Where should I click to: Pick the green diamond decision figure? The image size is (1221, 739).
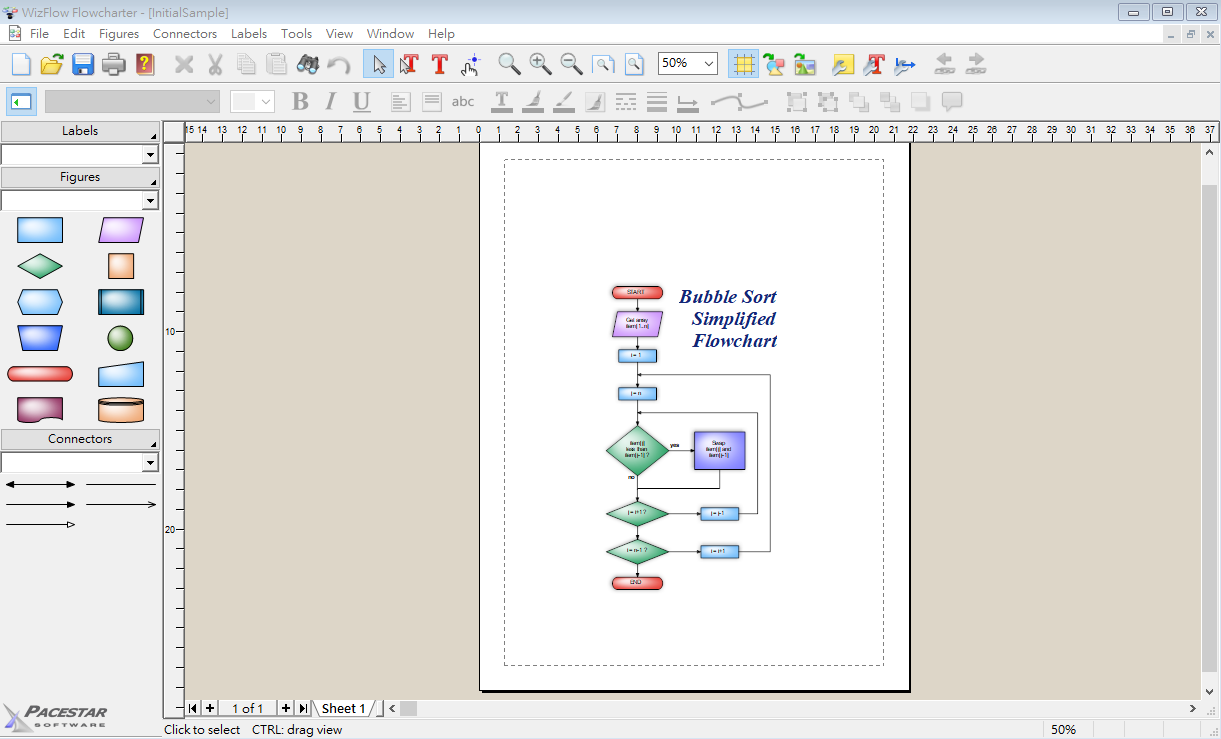click(x=40, y=266)
